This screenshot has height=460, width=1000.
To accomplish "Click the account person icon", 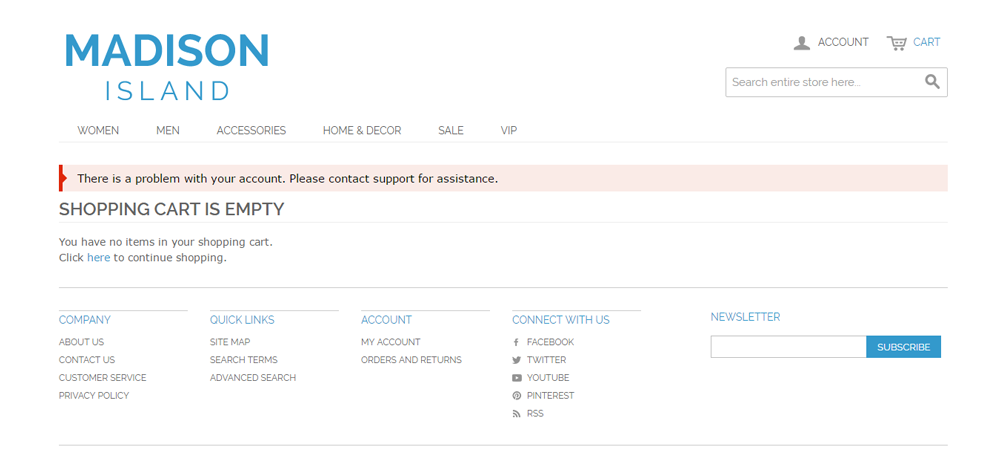I will click(x=801, y=43).
